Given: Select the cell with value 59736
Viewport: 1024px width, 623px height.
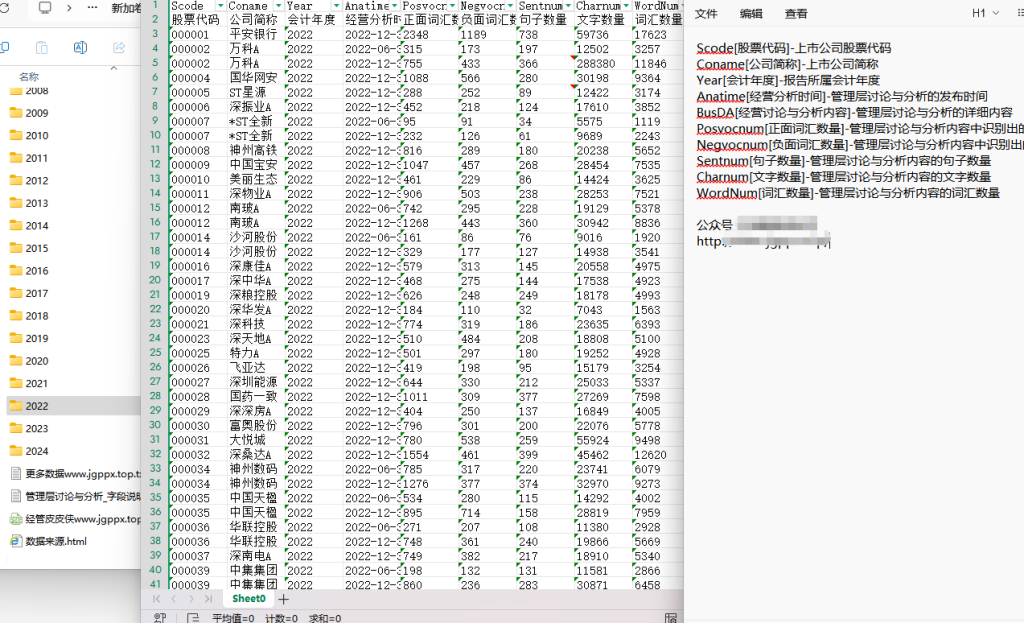Looking at the screenshot, I should 603,34.
